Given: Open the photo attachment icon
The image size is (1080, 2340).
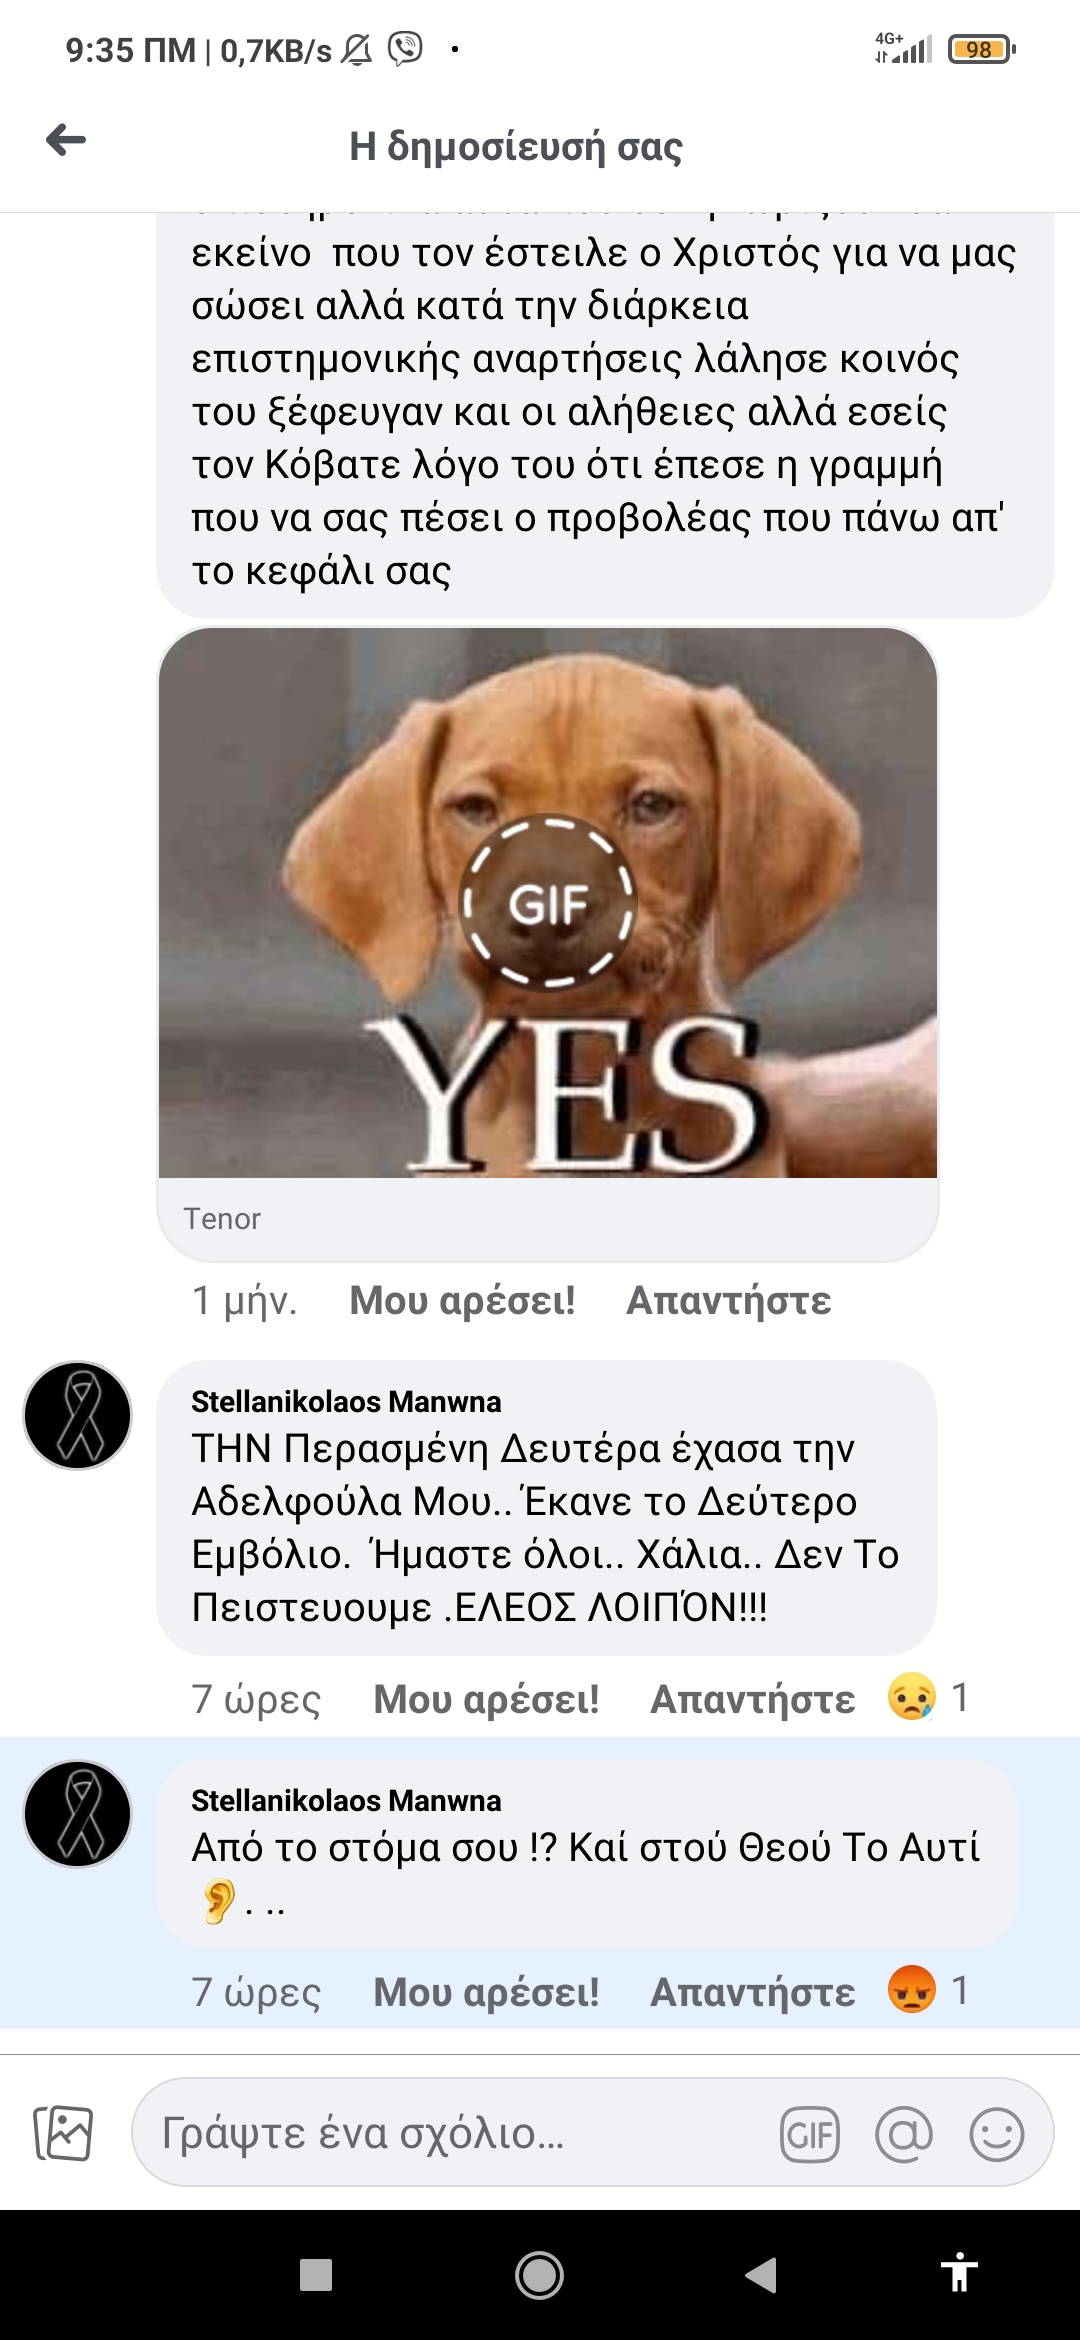Looking at the screenshot, I should (x=63, y=2133).
